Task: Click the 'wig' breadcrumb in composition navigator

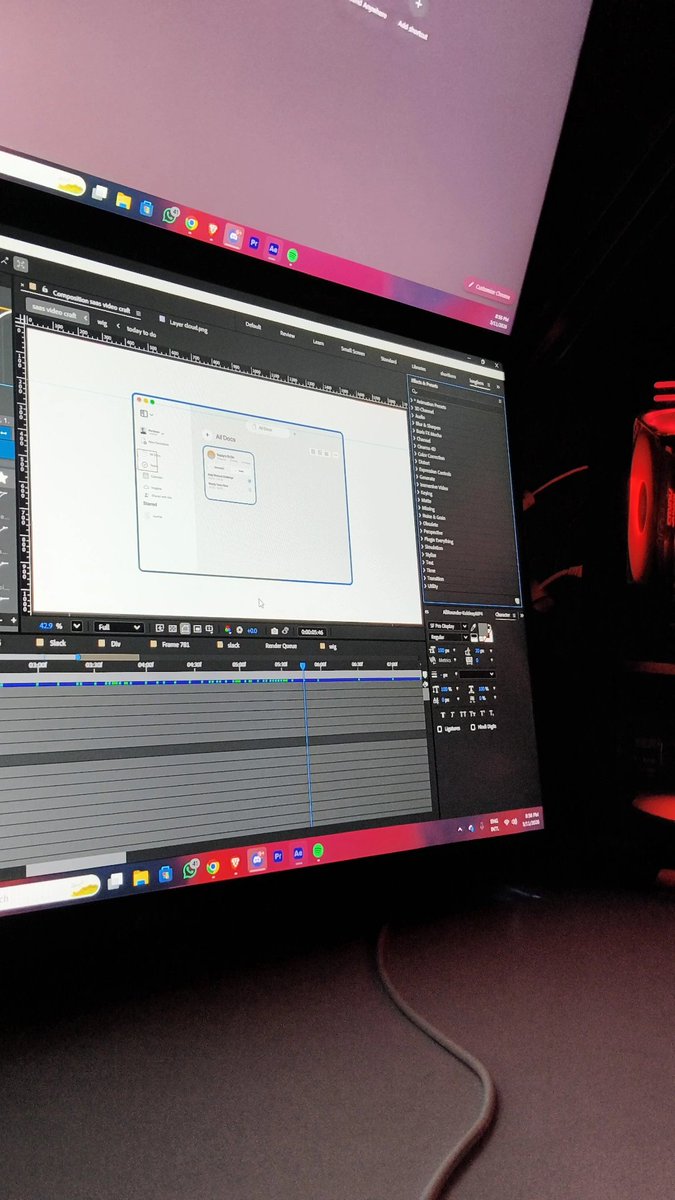Action: (x=102, y=323)
